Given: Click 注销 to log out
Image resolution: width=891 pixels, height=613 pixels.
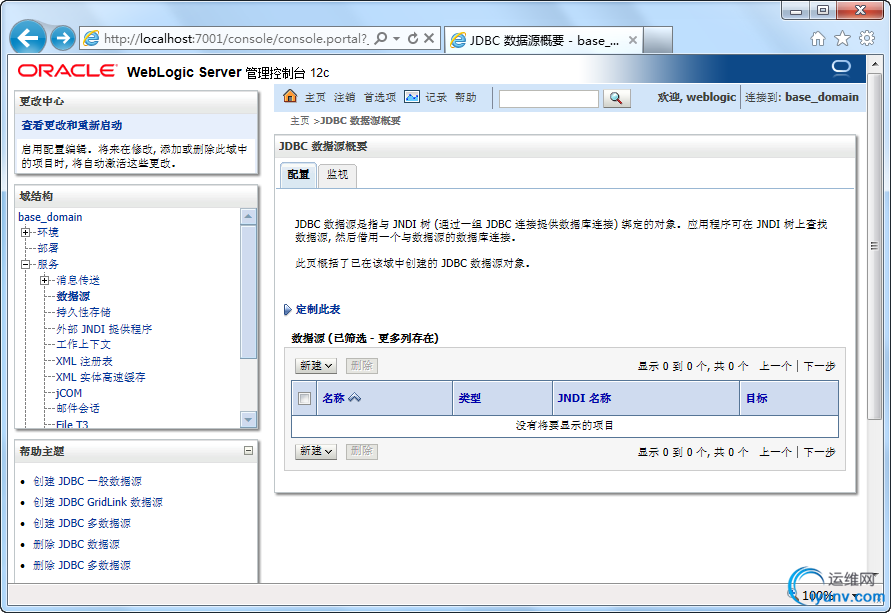Looking at the screenshot, I should tap(344, 97).
